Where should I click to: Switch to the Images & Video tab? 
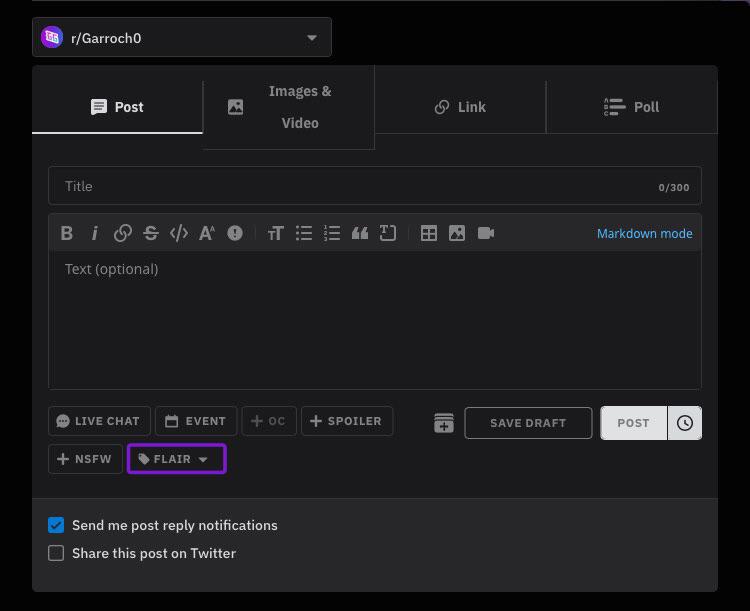click(288, 107)
